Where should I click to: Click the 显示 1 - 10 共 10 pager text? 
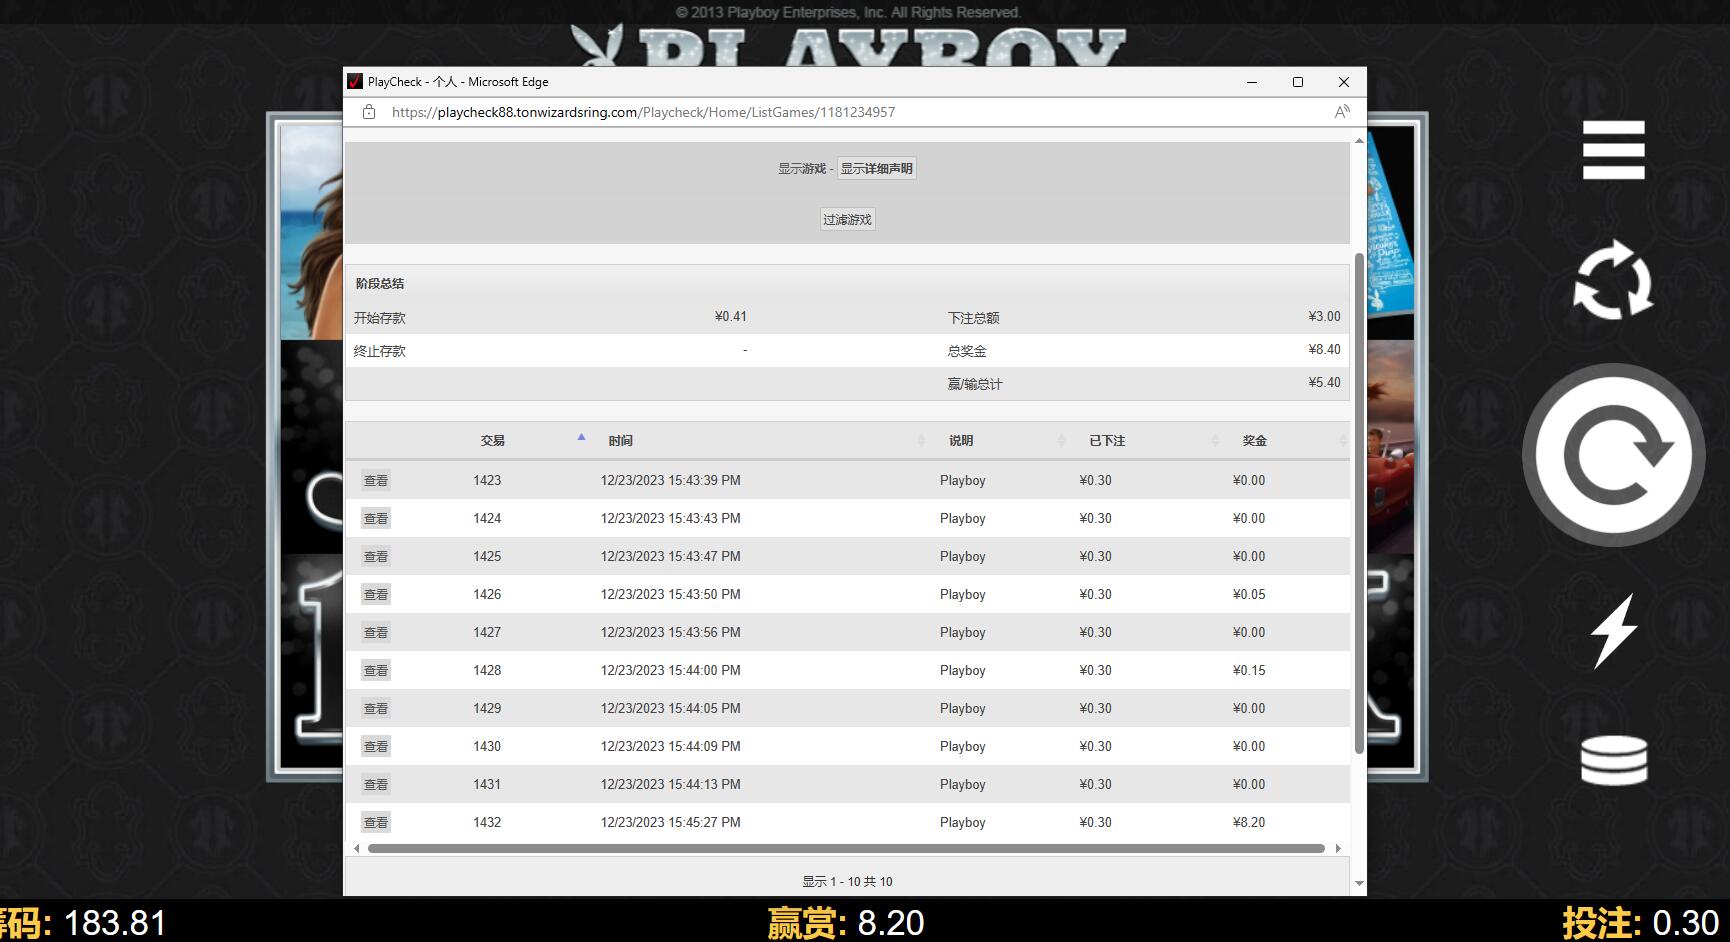[x=847, y=881]
